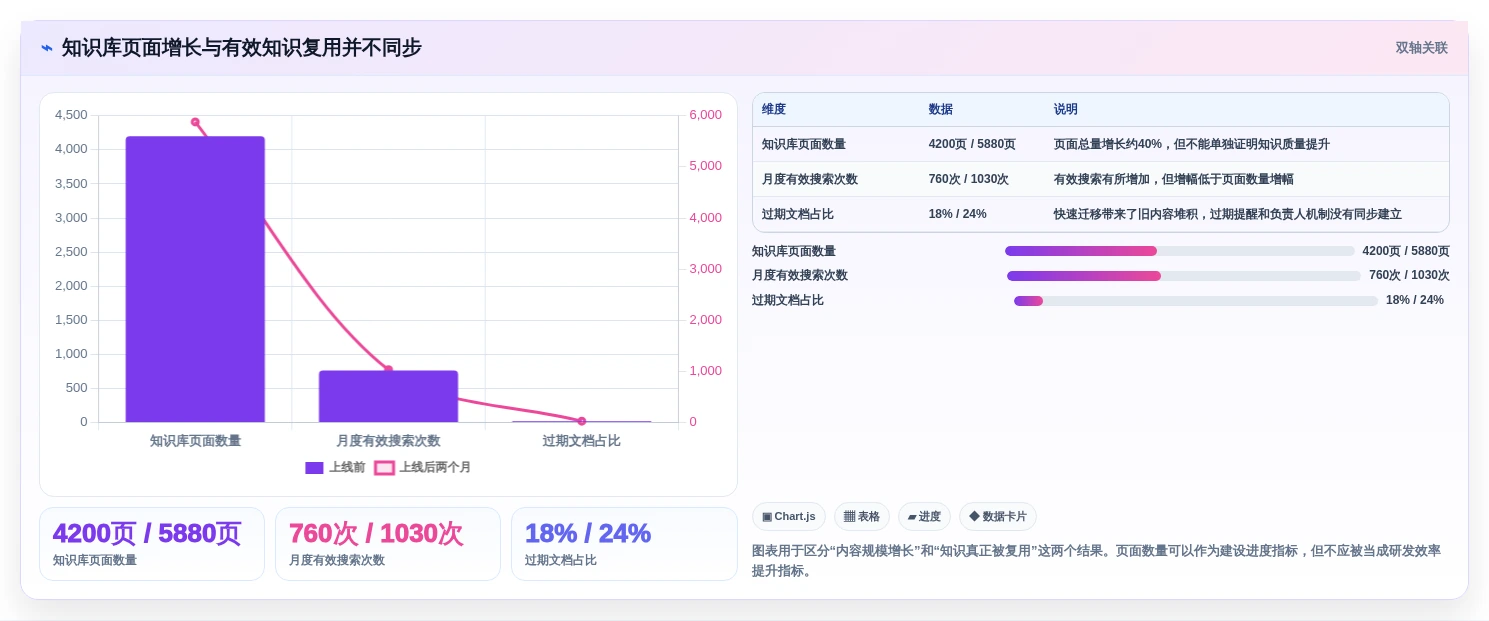Click the 知识库页面数量 table row label
This screenshot has width=1489, height=621.
pos(804,144)
